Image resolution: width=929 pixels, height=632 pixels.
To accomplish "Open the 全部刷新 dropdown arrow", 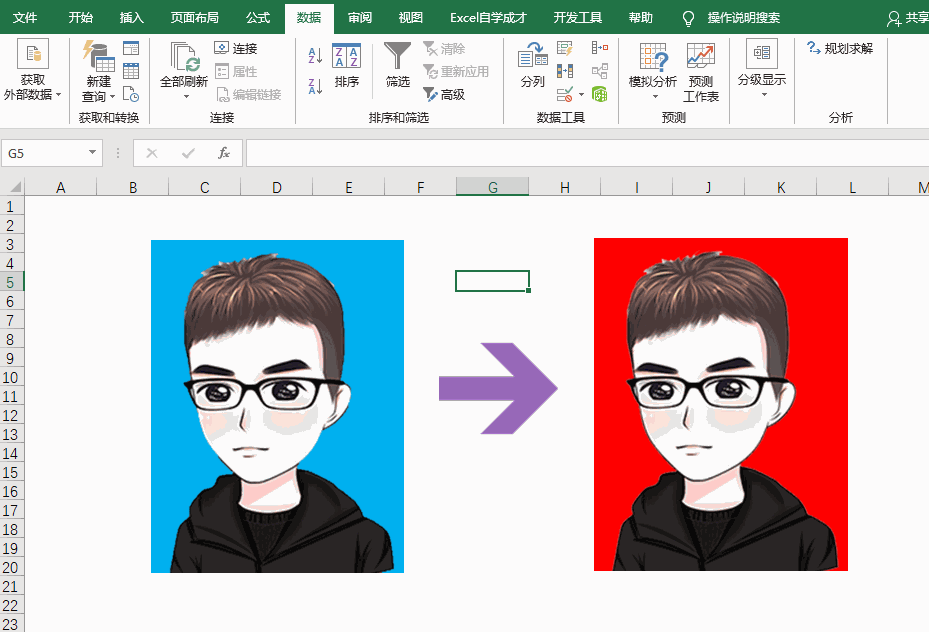I will 185,97.
